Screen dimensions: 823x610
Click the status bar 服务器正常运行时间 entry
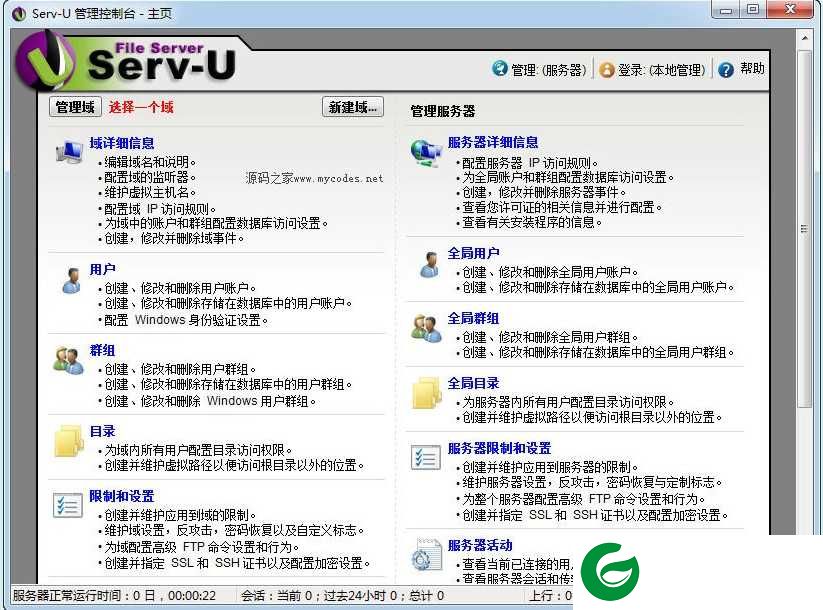coord(114,596)
